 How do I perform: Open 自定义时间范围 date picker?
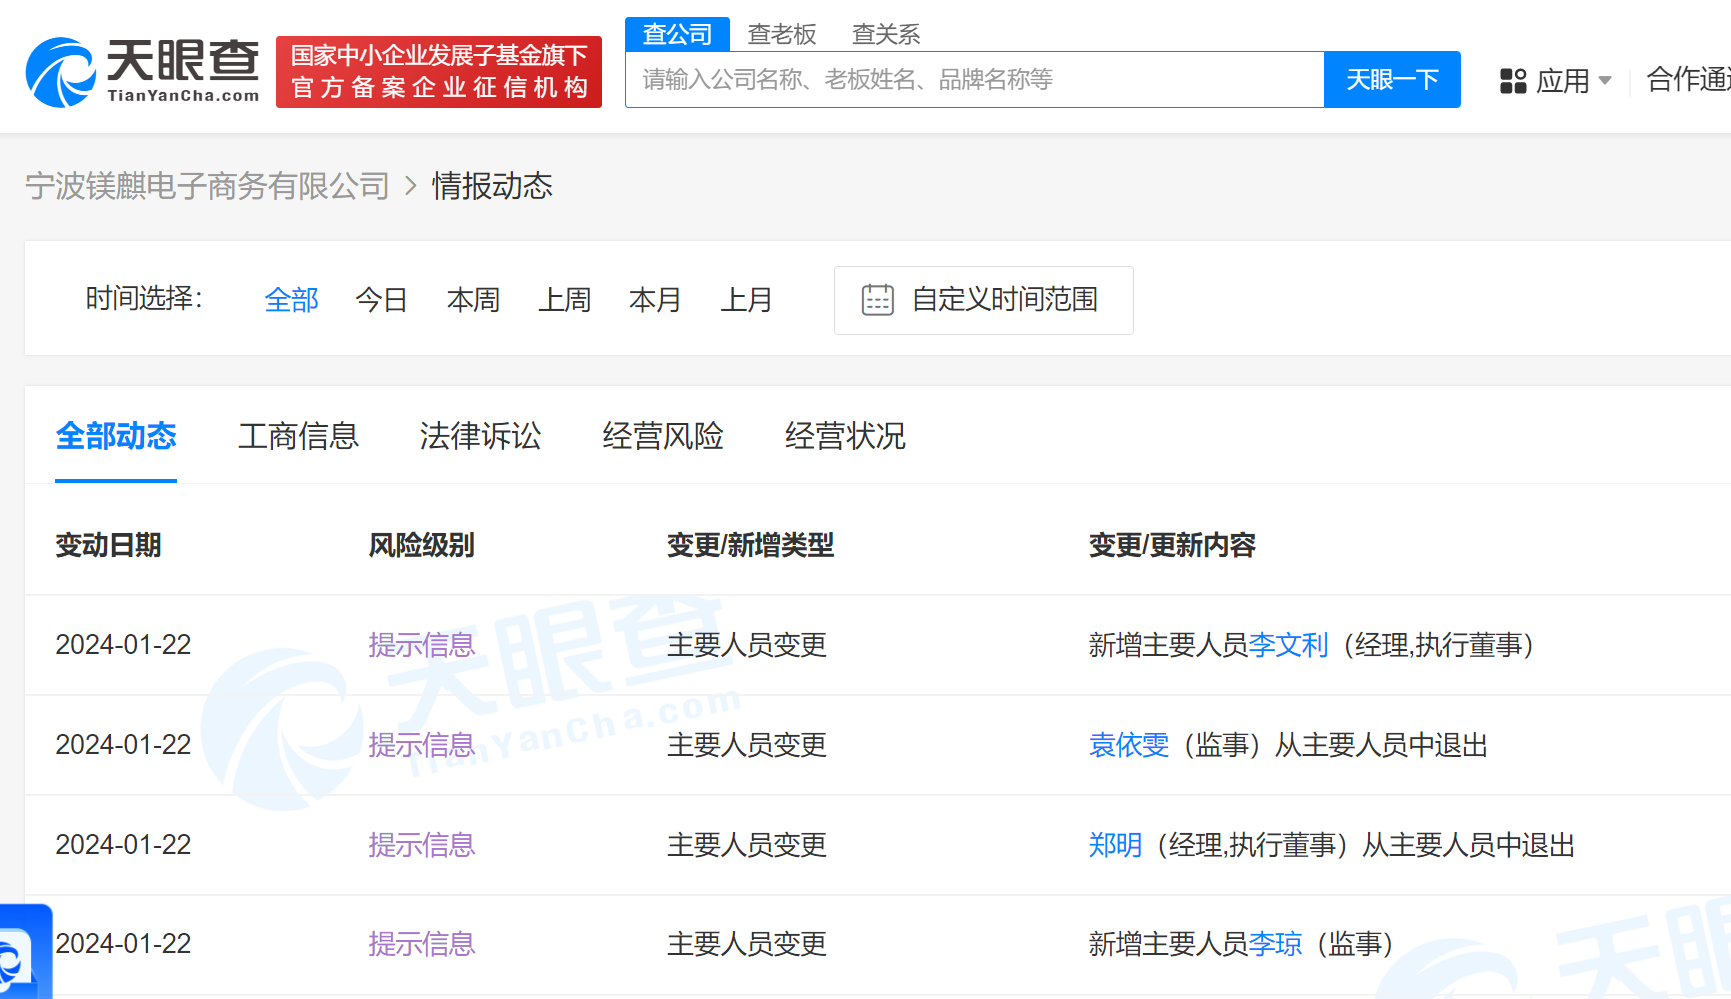984,300
